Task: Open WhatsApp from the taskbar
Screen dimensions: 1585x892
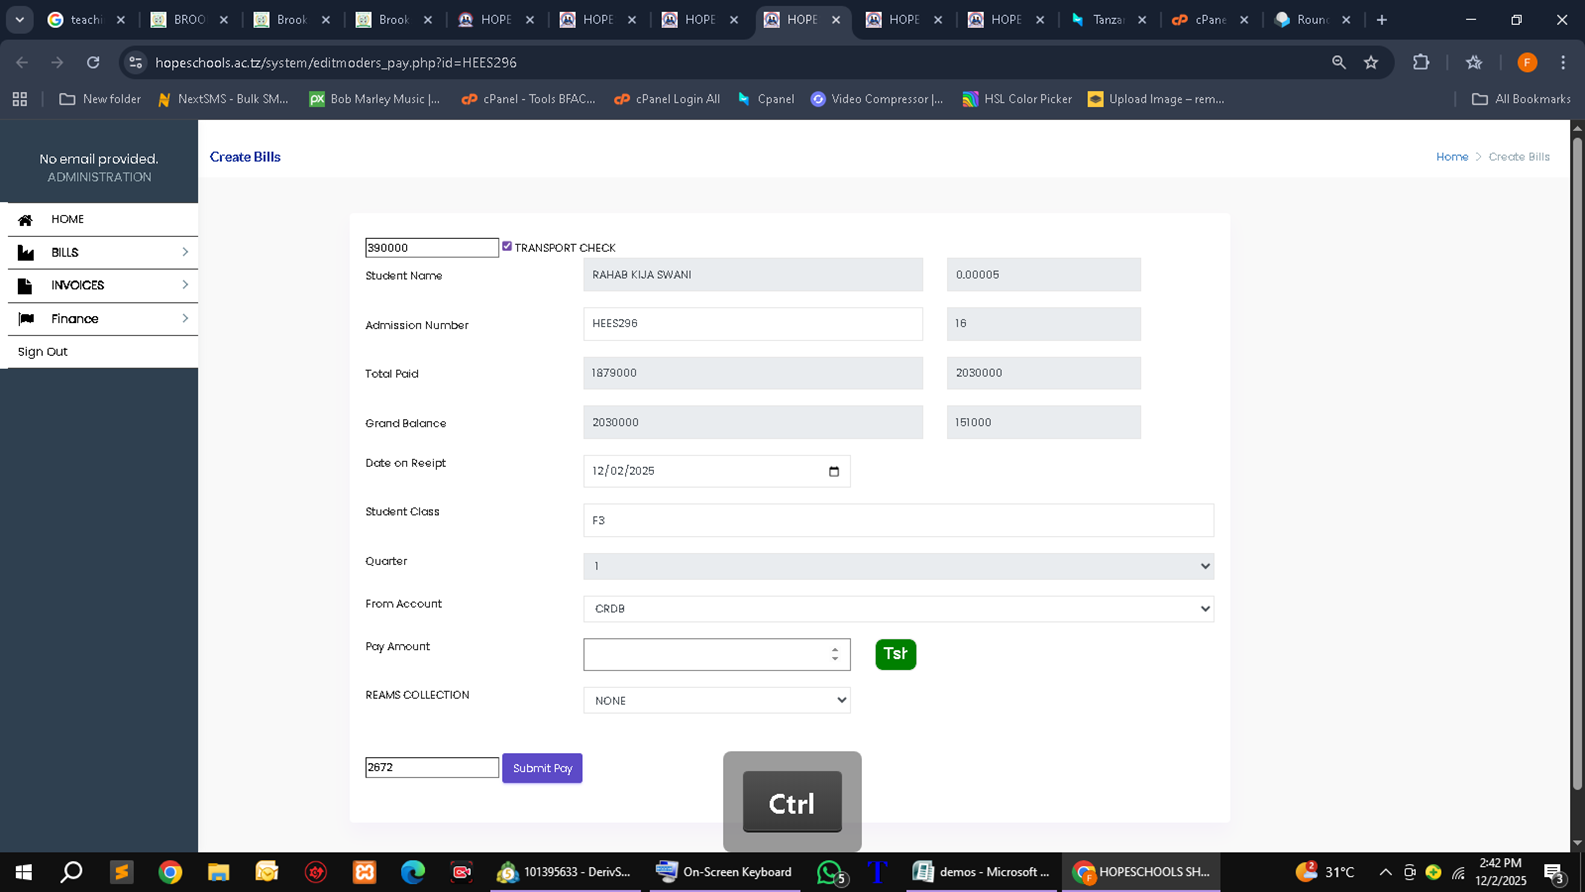Action: point(829,872)
